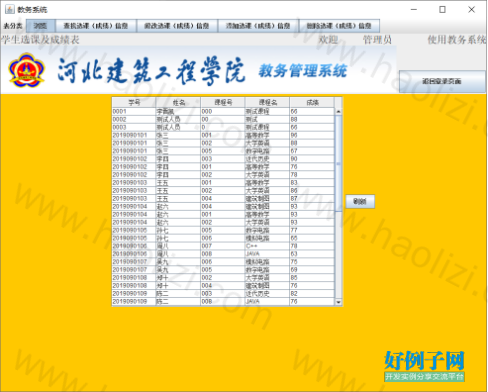Click the 课程名 column header
Viewport: 488px width, 392px height.
(x=268, y=102)
